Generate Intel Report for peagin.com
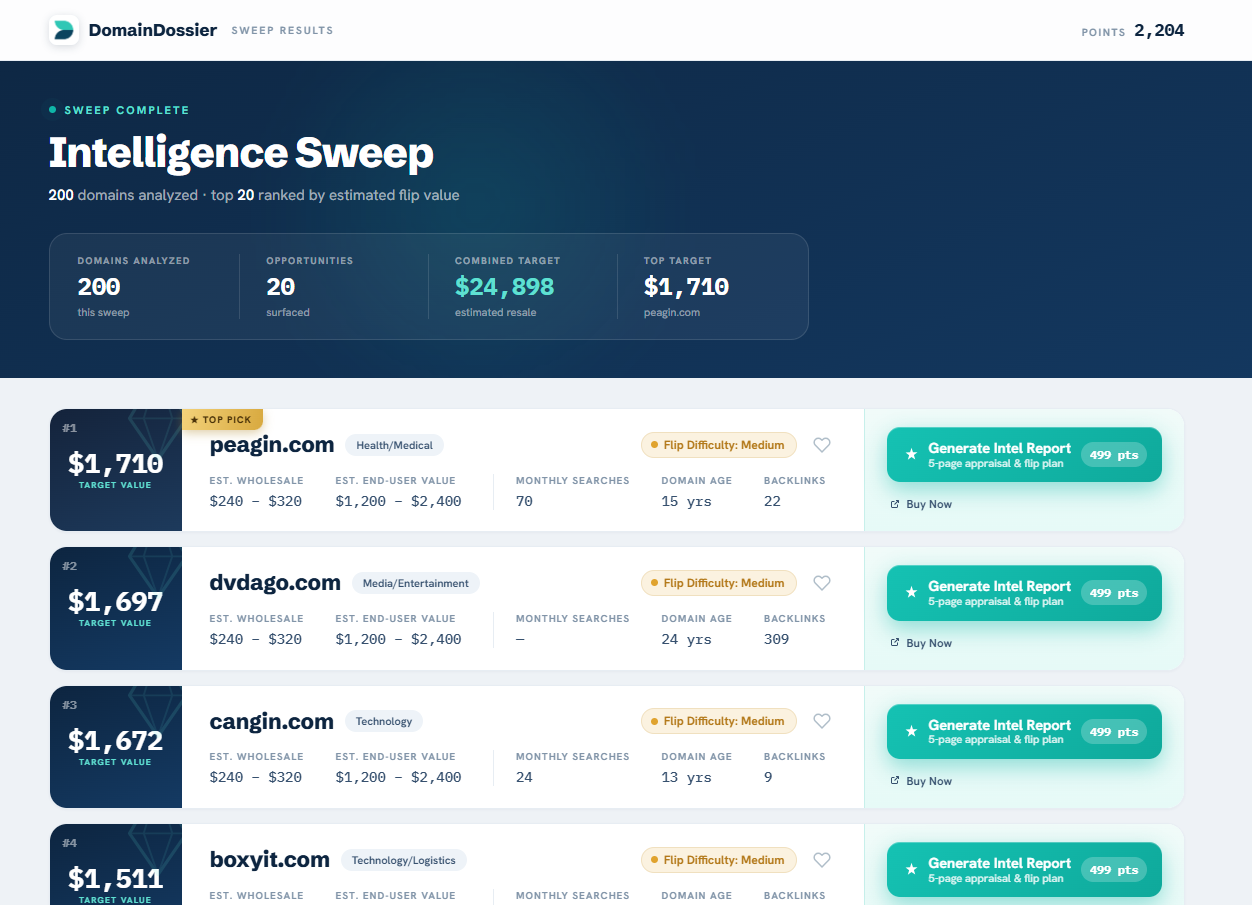The width and height of the screenshot is (1252, 905). (1024, 455)
